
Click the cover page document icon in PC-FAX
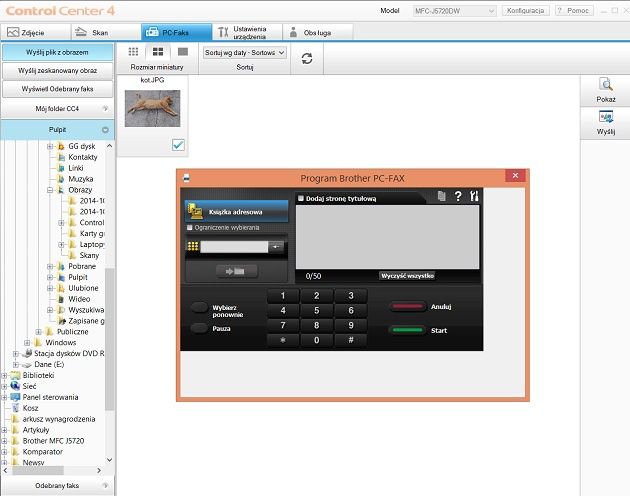[442, 196]
